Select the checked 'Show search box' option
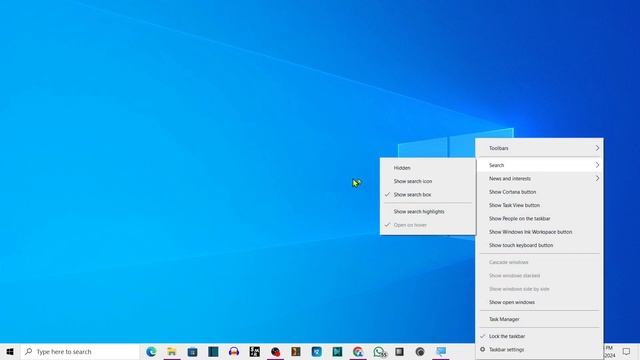 427,195
